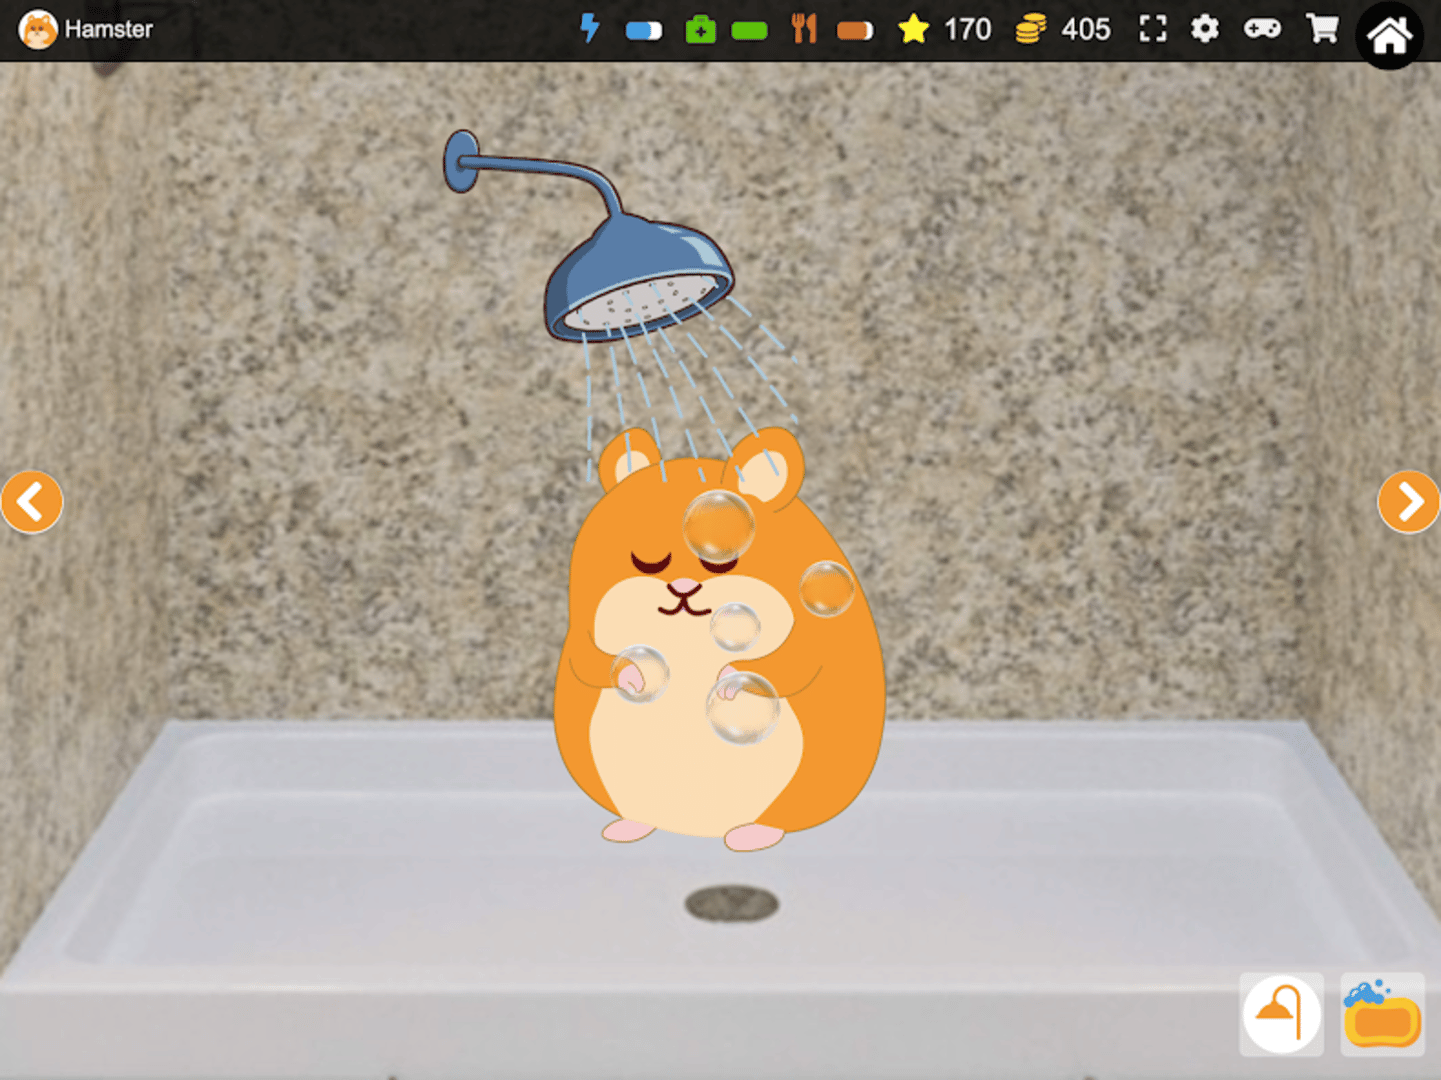Image resolution: width=1441 pixels, height=1080 pixels.
Task: Click the orange hunger level bar
Action: click(x=854, y=31)
